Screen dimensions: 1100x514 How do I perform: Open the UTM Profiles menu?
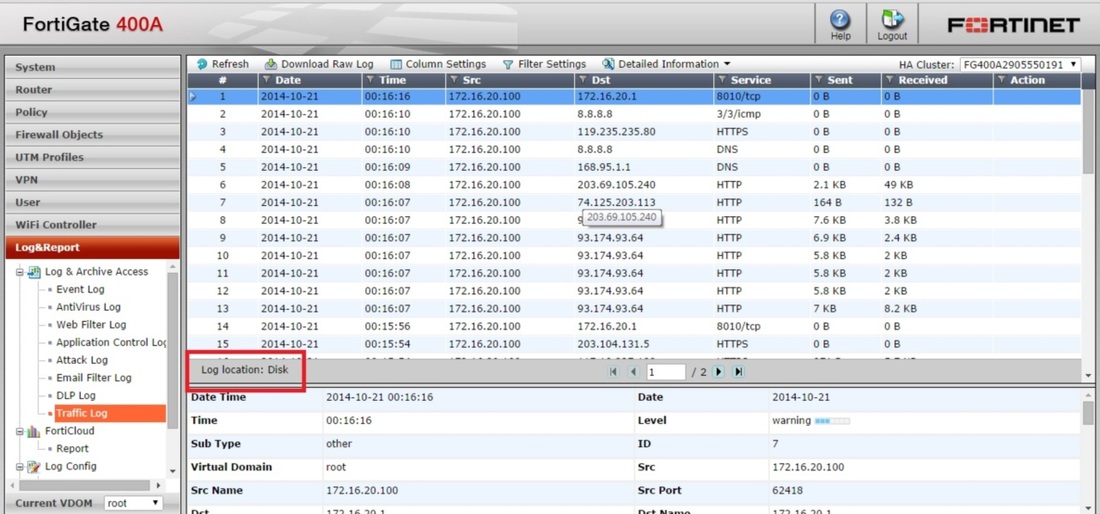pyautogui.click(x=93, y=157)
